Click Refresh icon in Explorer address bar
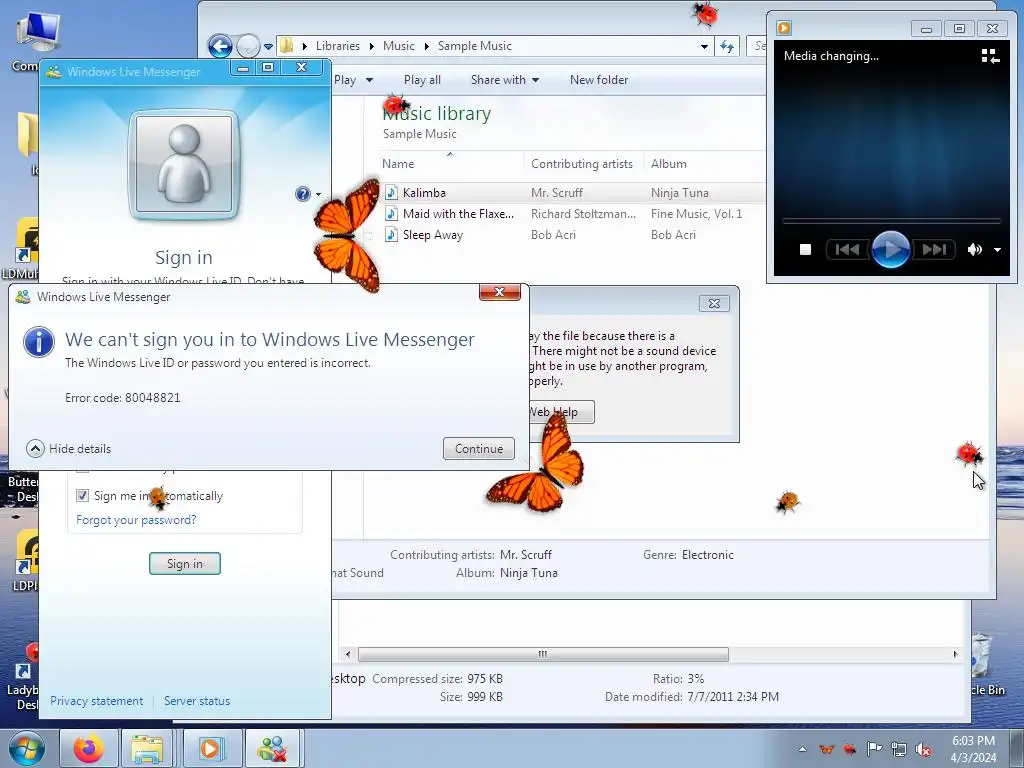This screenshot has height=768, width=1024. coord(727,46)
